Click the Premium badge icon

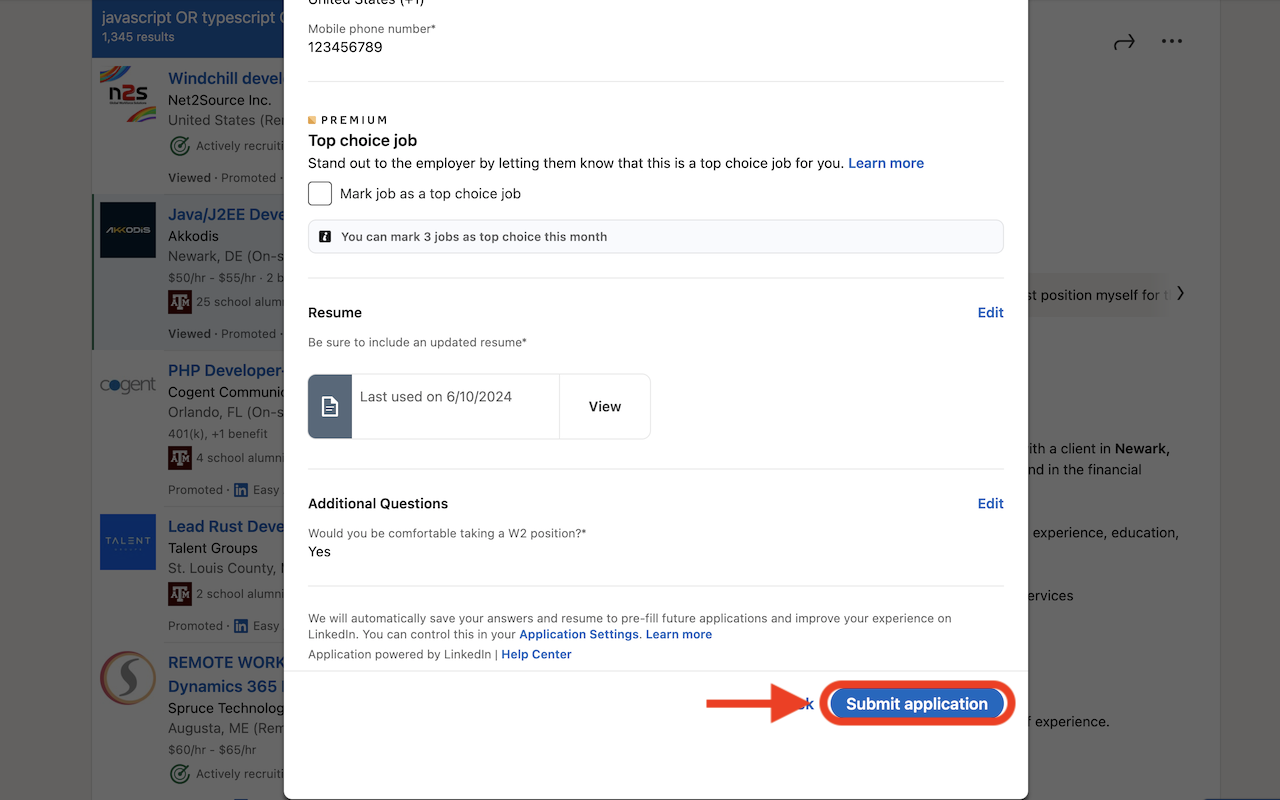pos(313,119)
